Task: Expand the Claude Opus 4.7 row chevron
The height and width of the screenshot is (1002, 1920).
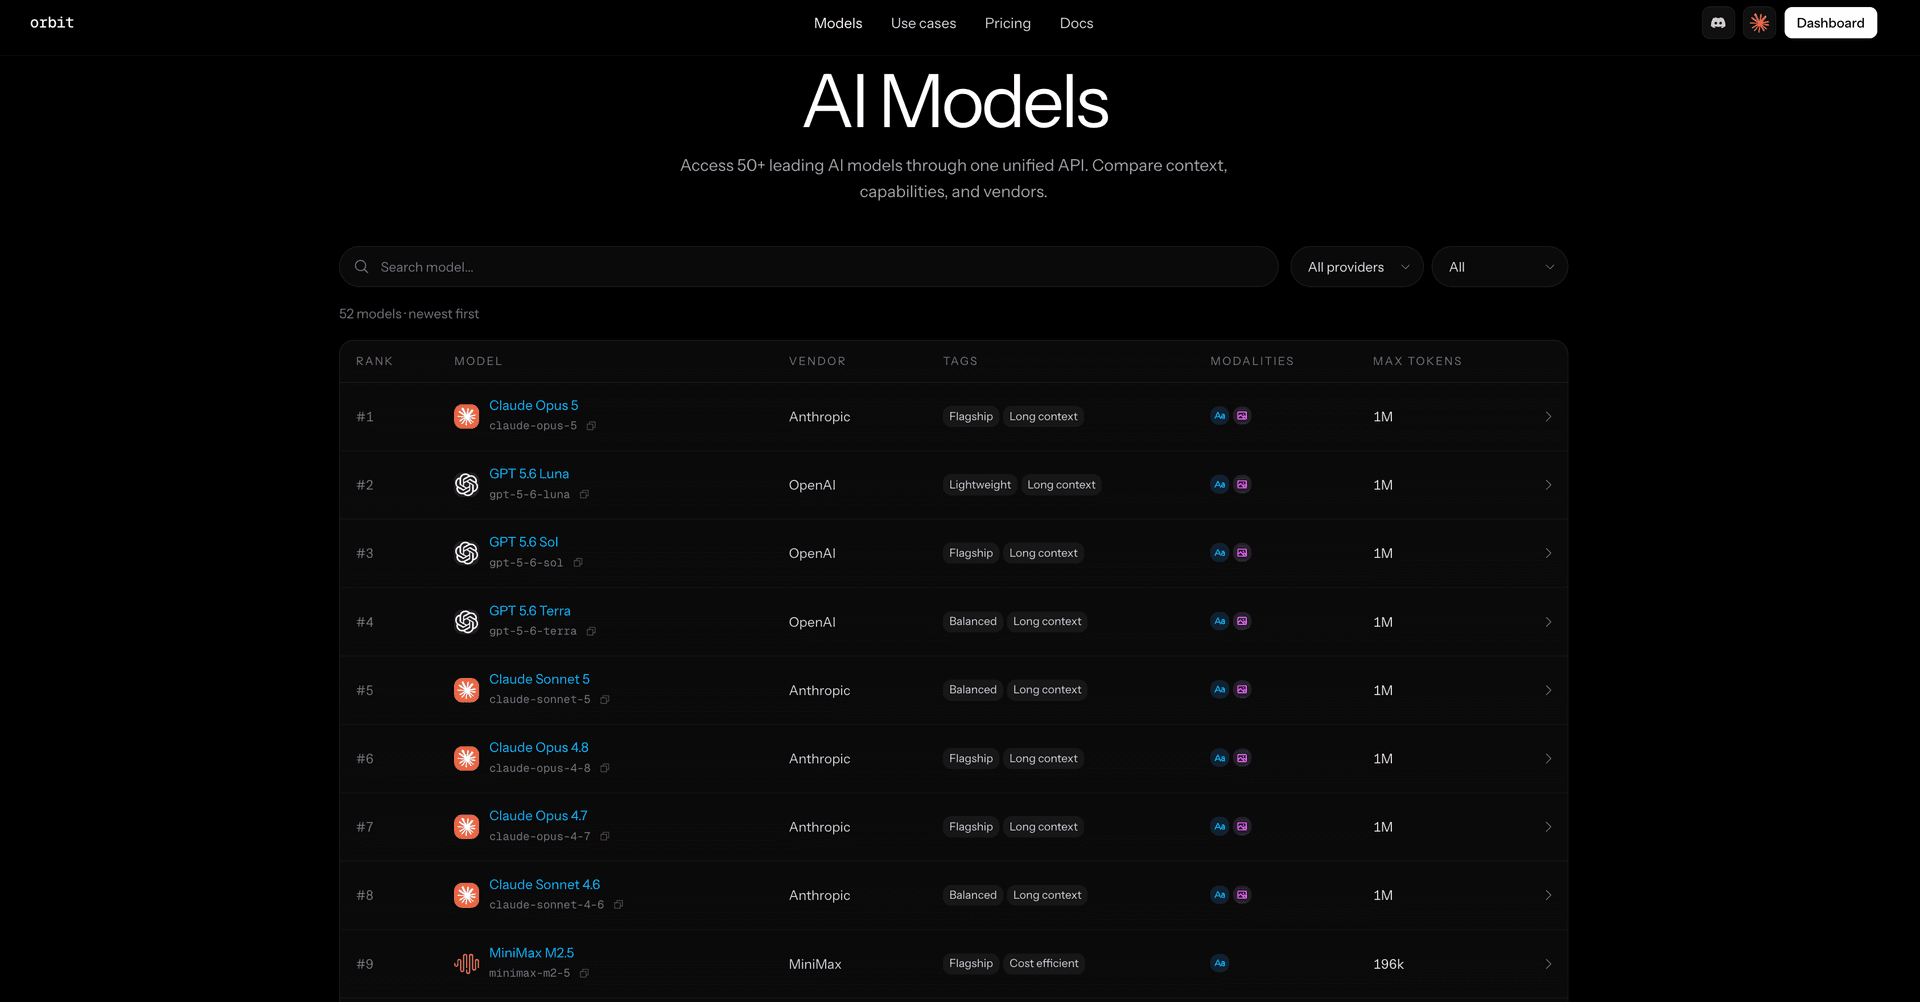Action: 1548,827
